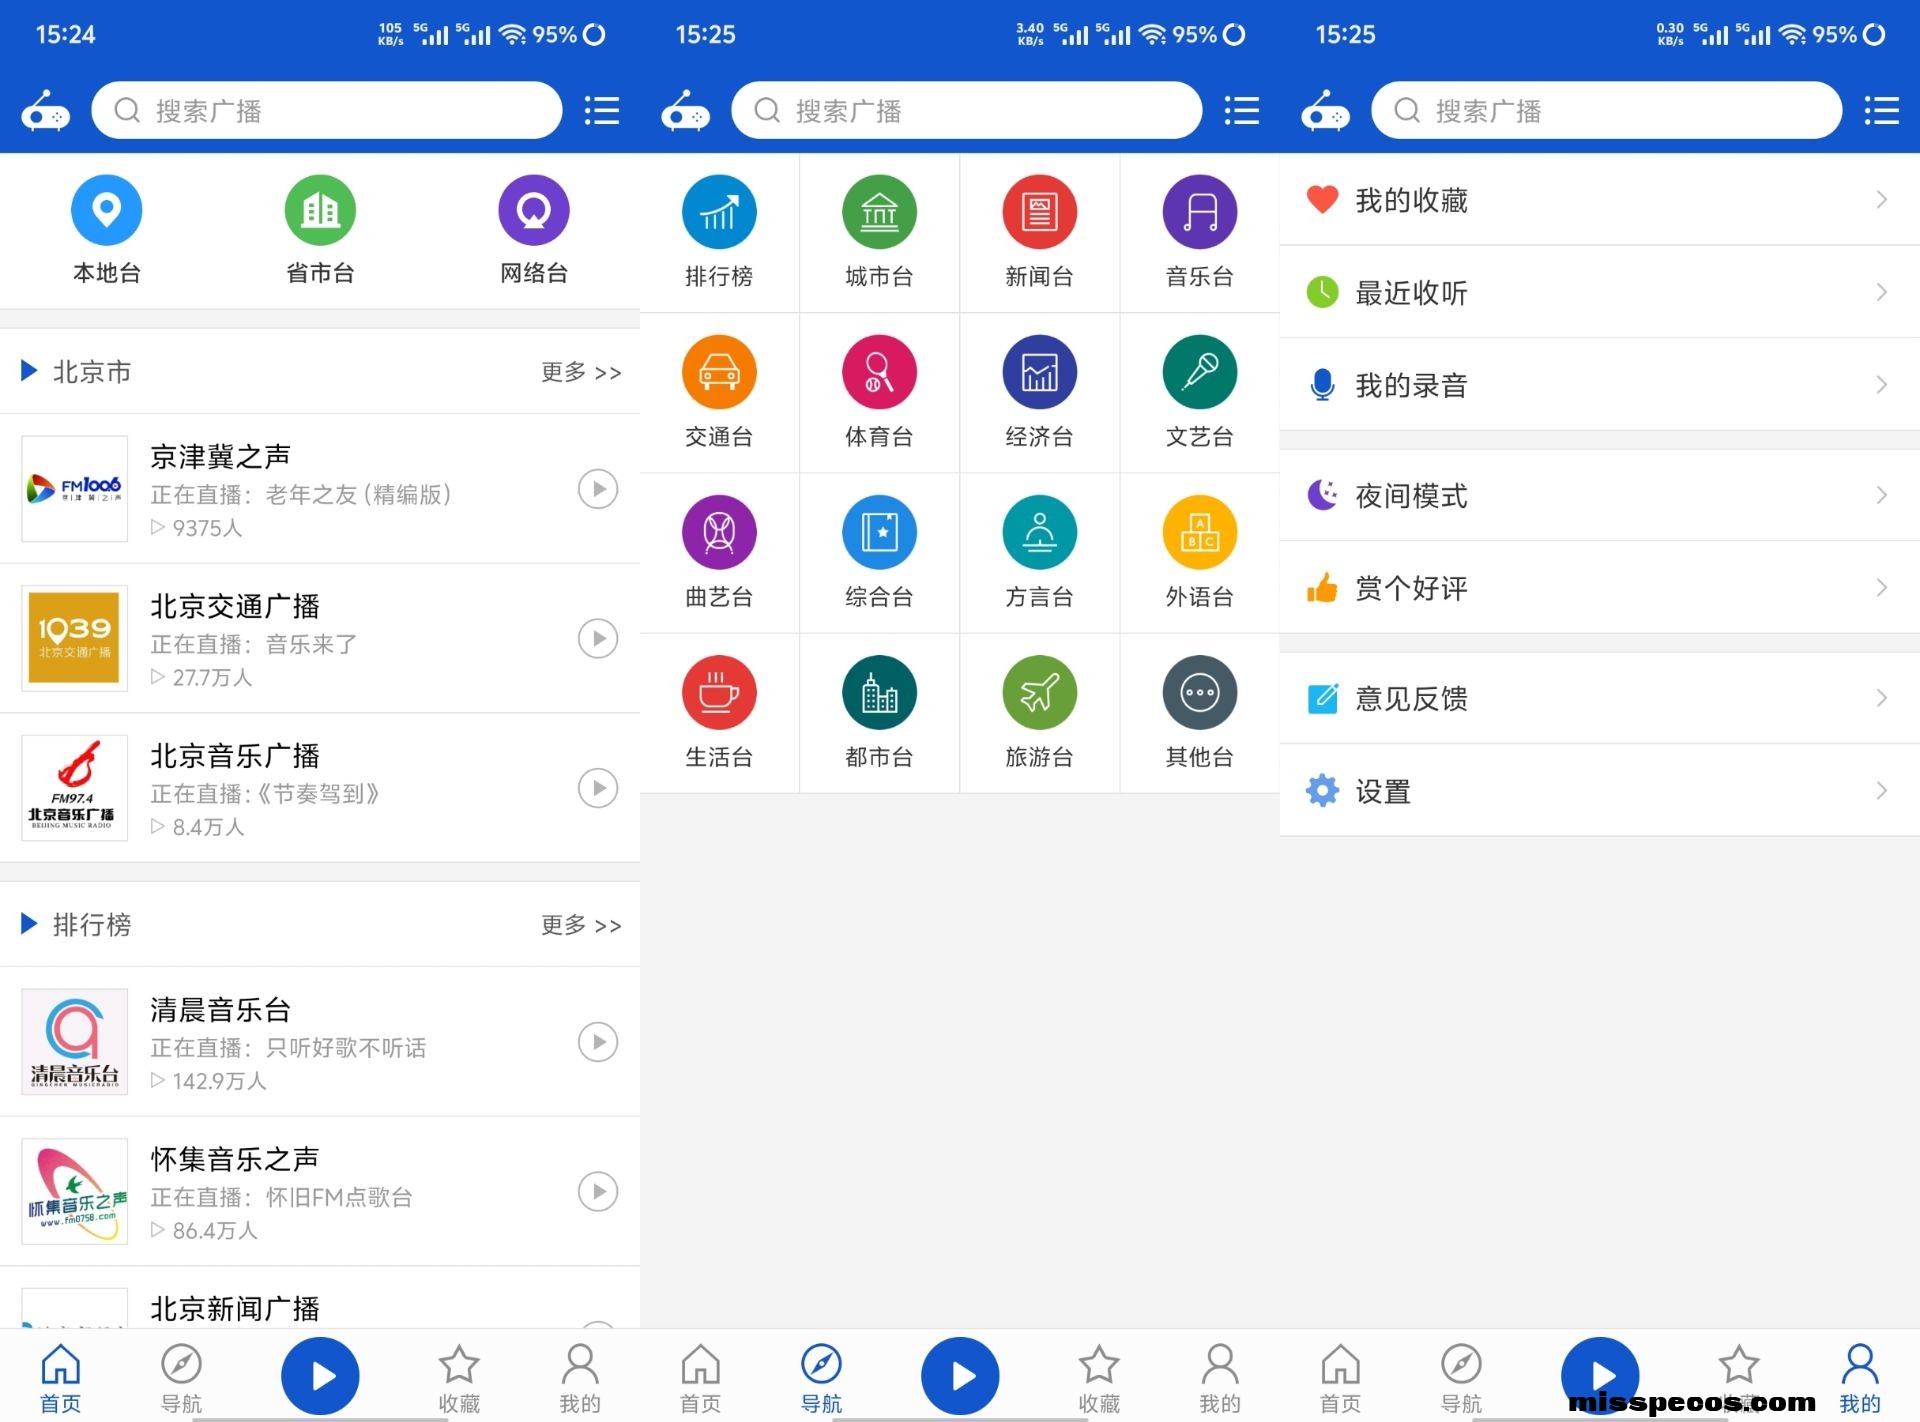Expand 排行榜 section with 更多 link
Viewport: 1920px width, 1422px height.
(x=581, y=925)
